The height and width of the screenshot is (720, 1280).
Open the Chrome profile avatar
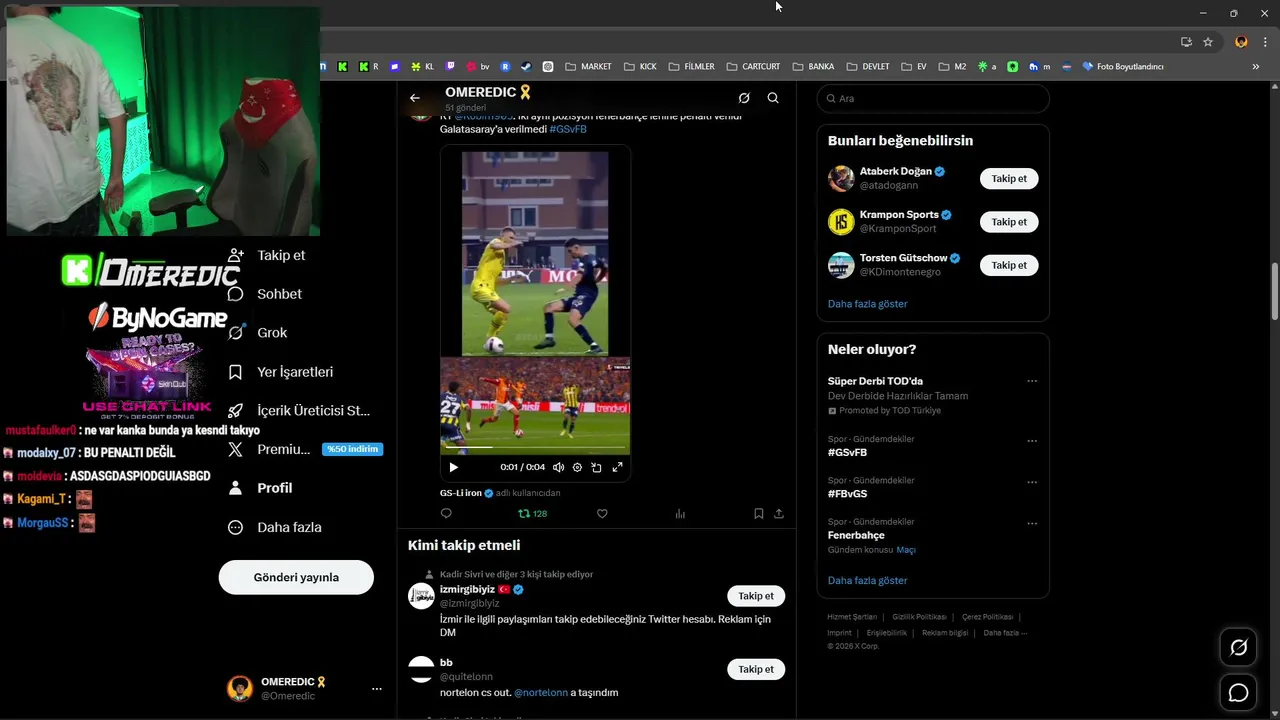tap(1241, 42)
